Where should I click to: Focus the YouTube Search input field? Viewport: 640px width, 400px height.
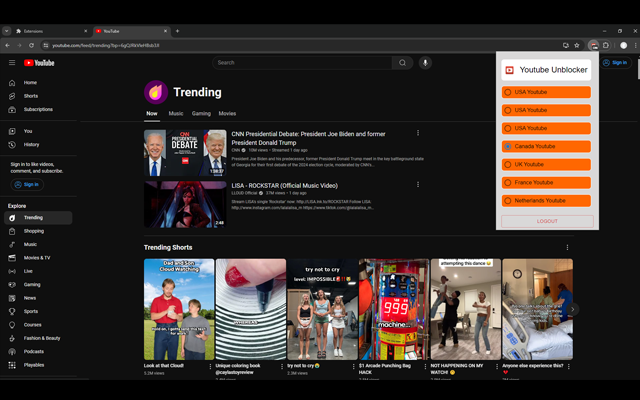pyautogui.click(x=302, y=62)
